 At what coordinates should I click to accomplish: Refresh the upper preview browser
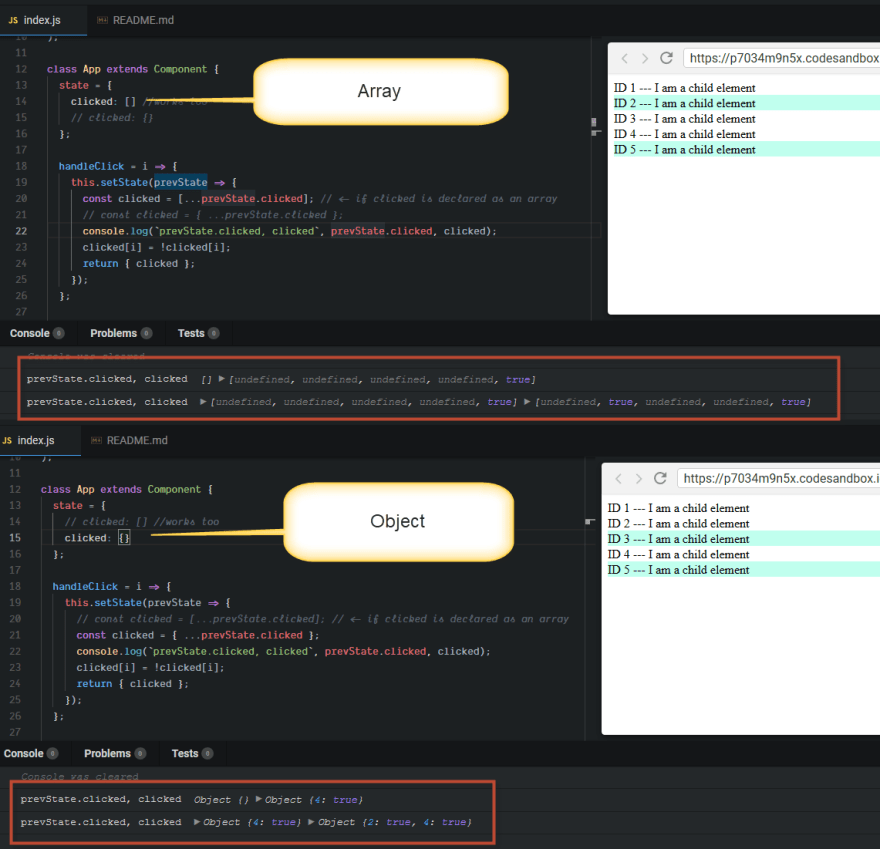(x=666, y=58)
